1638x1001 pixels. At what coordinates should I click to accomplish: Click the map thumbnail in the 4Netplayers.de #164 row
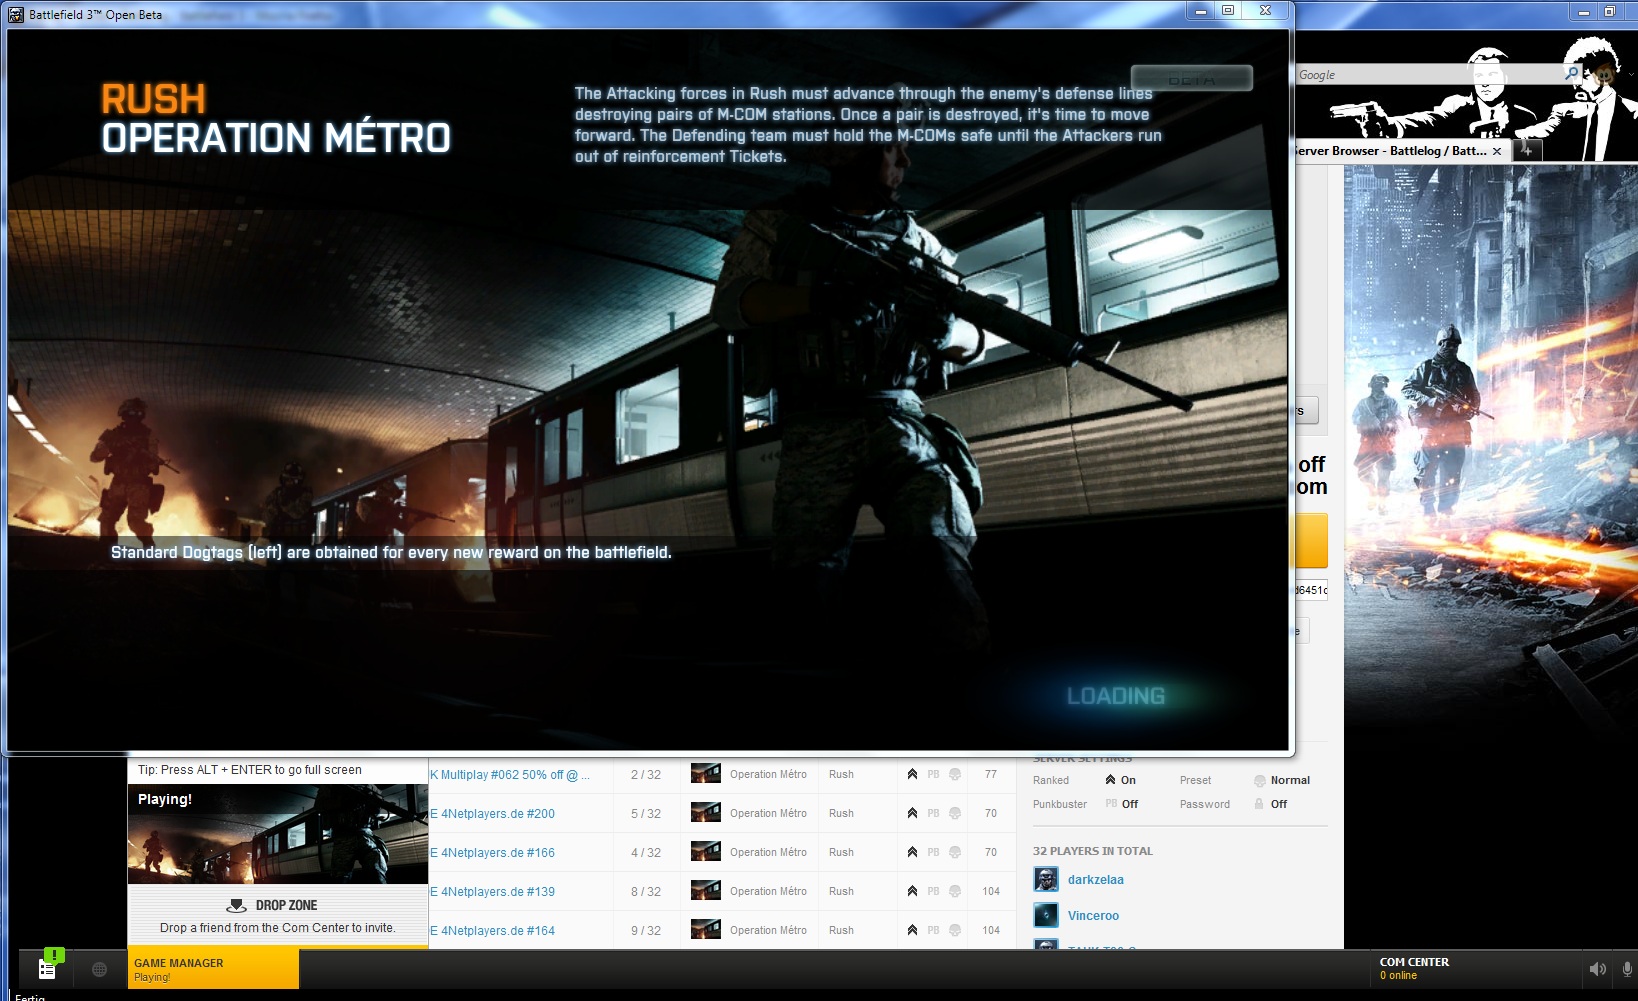click(706, 929)
